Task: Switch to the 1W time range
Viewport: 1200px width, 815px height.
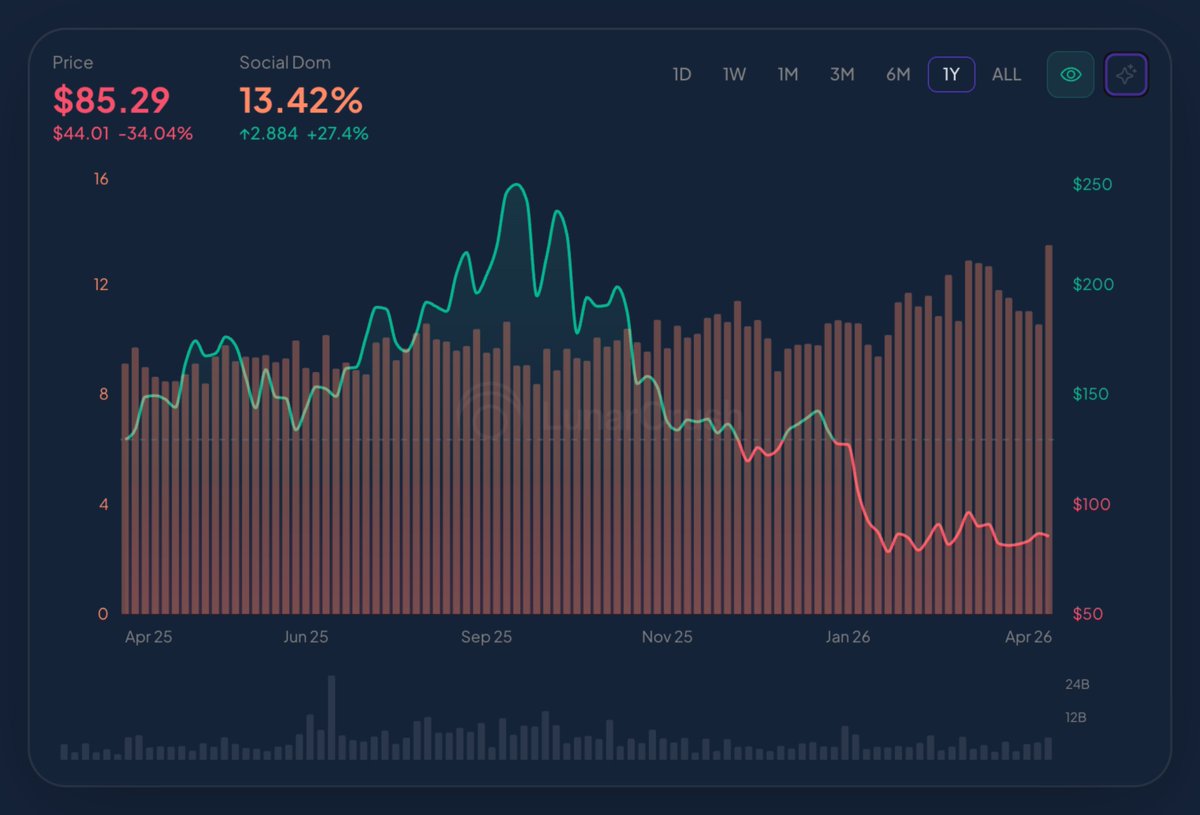Action: pos(734,75)
